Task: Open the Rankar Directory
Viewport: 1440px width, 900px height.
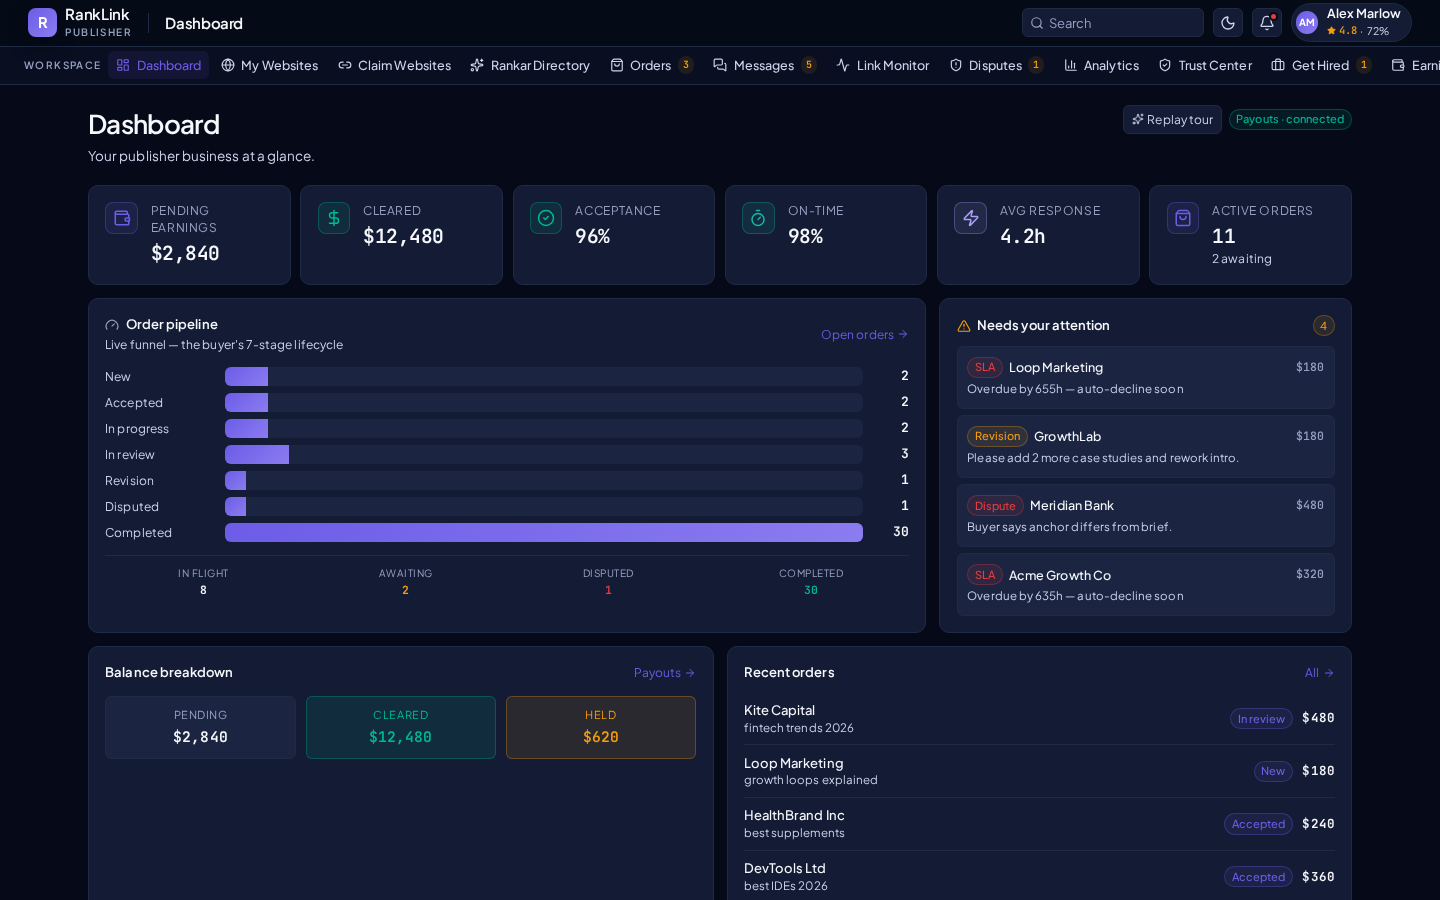Action: pyautogui.click(x=530, y=65)
